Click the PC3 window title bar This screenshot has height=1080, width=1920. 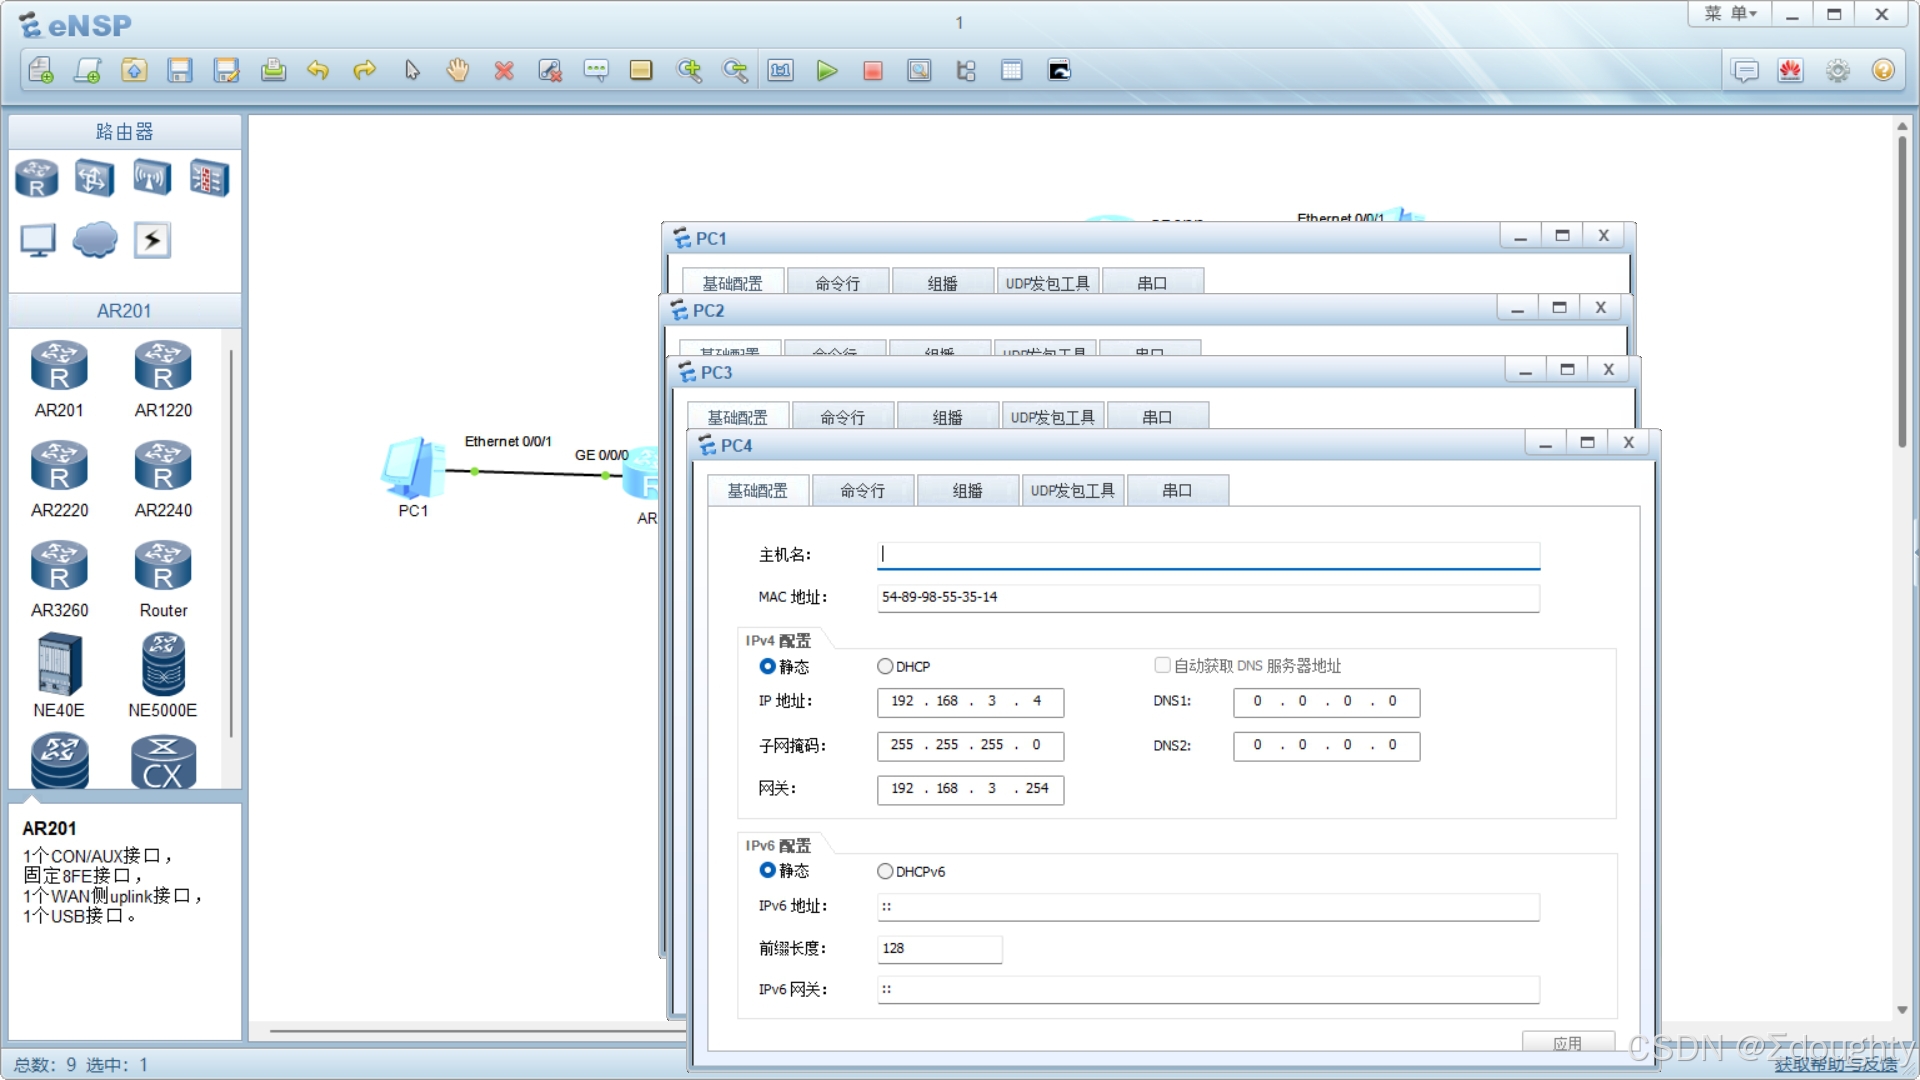(1090, 371)
